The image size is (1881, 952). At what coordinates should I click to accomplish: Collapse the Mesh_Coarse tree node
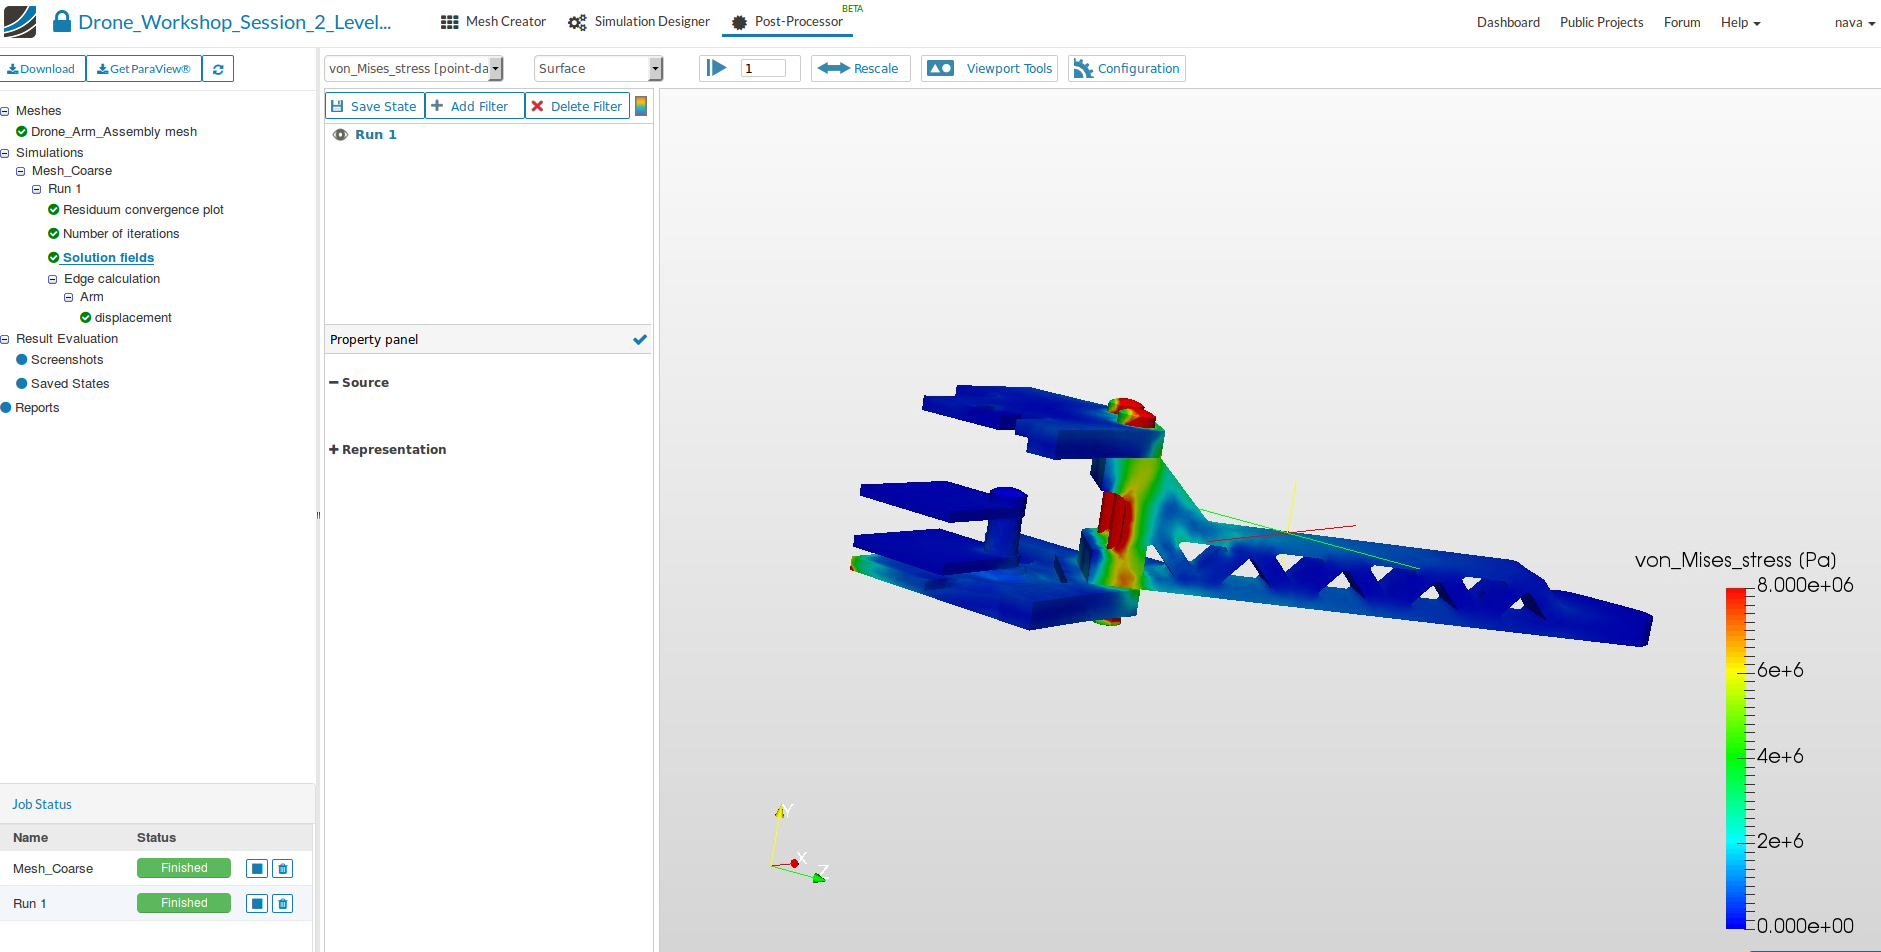(21, 171)
